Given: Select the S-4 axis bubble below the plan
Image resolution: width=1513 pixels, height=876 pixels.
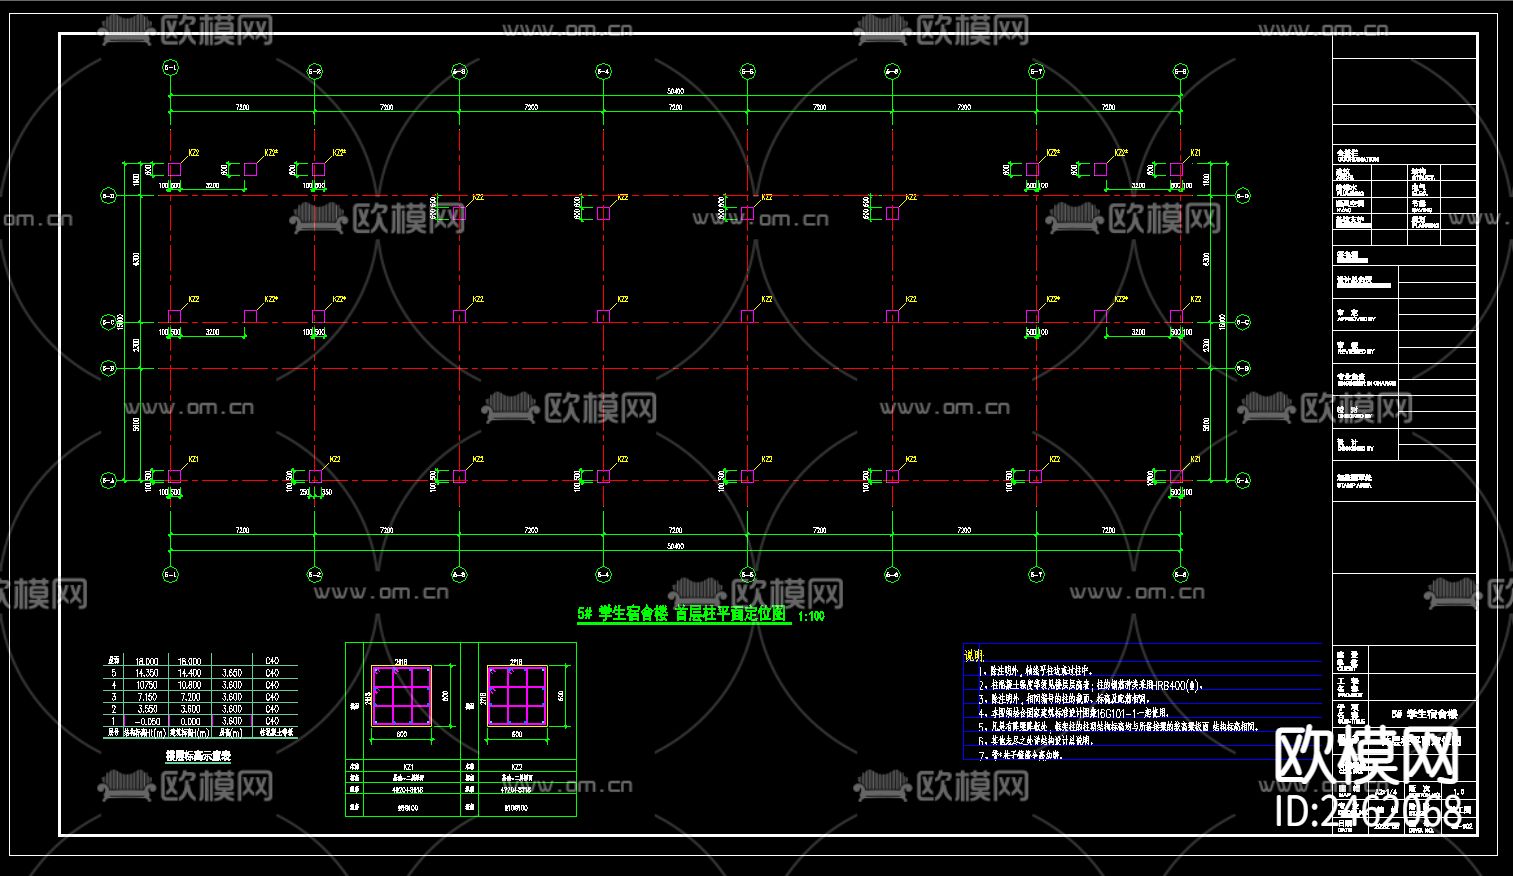Looking at the screenshot, I should pyautogui.click(x=603, y=574).
